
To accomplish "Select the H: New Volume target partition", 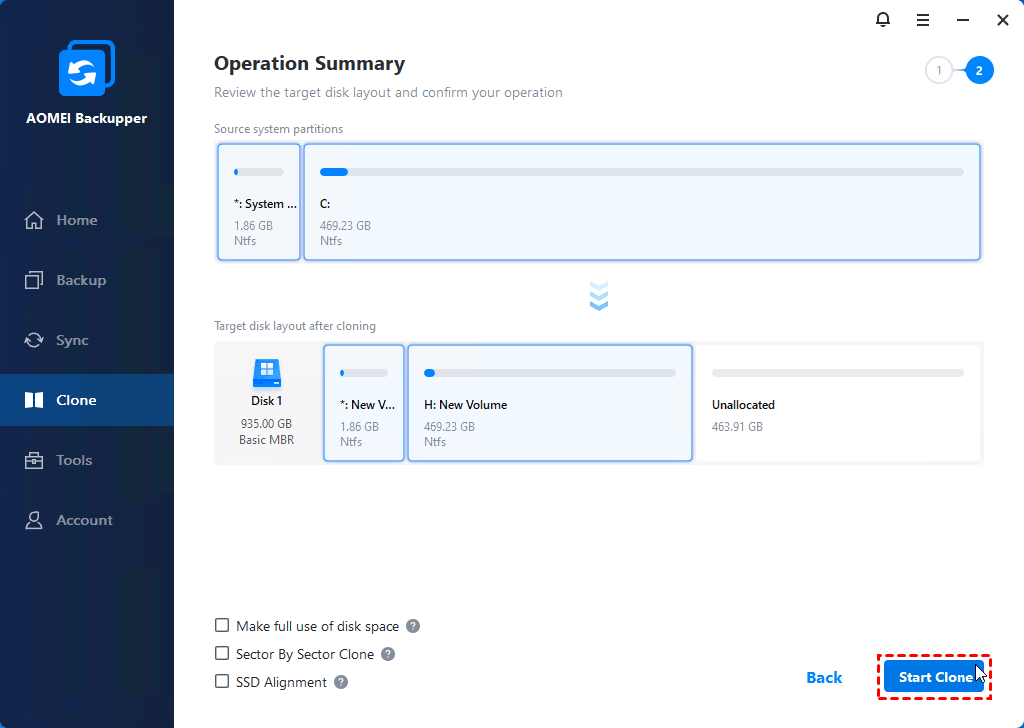I will pos(549,403).
